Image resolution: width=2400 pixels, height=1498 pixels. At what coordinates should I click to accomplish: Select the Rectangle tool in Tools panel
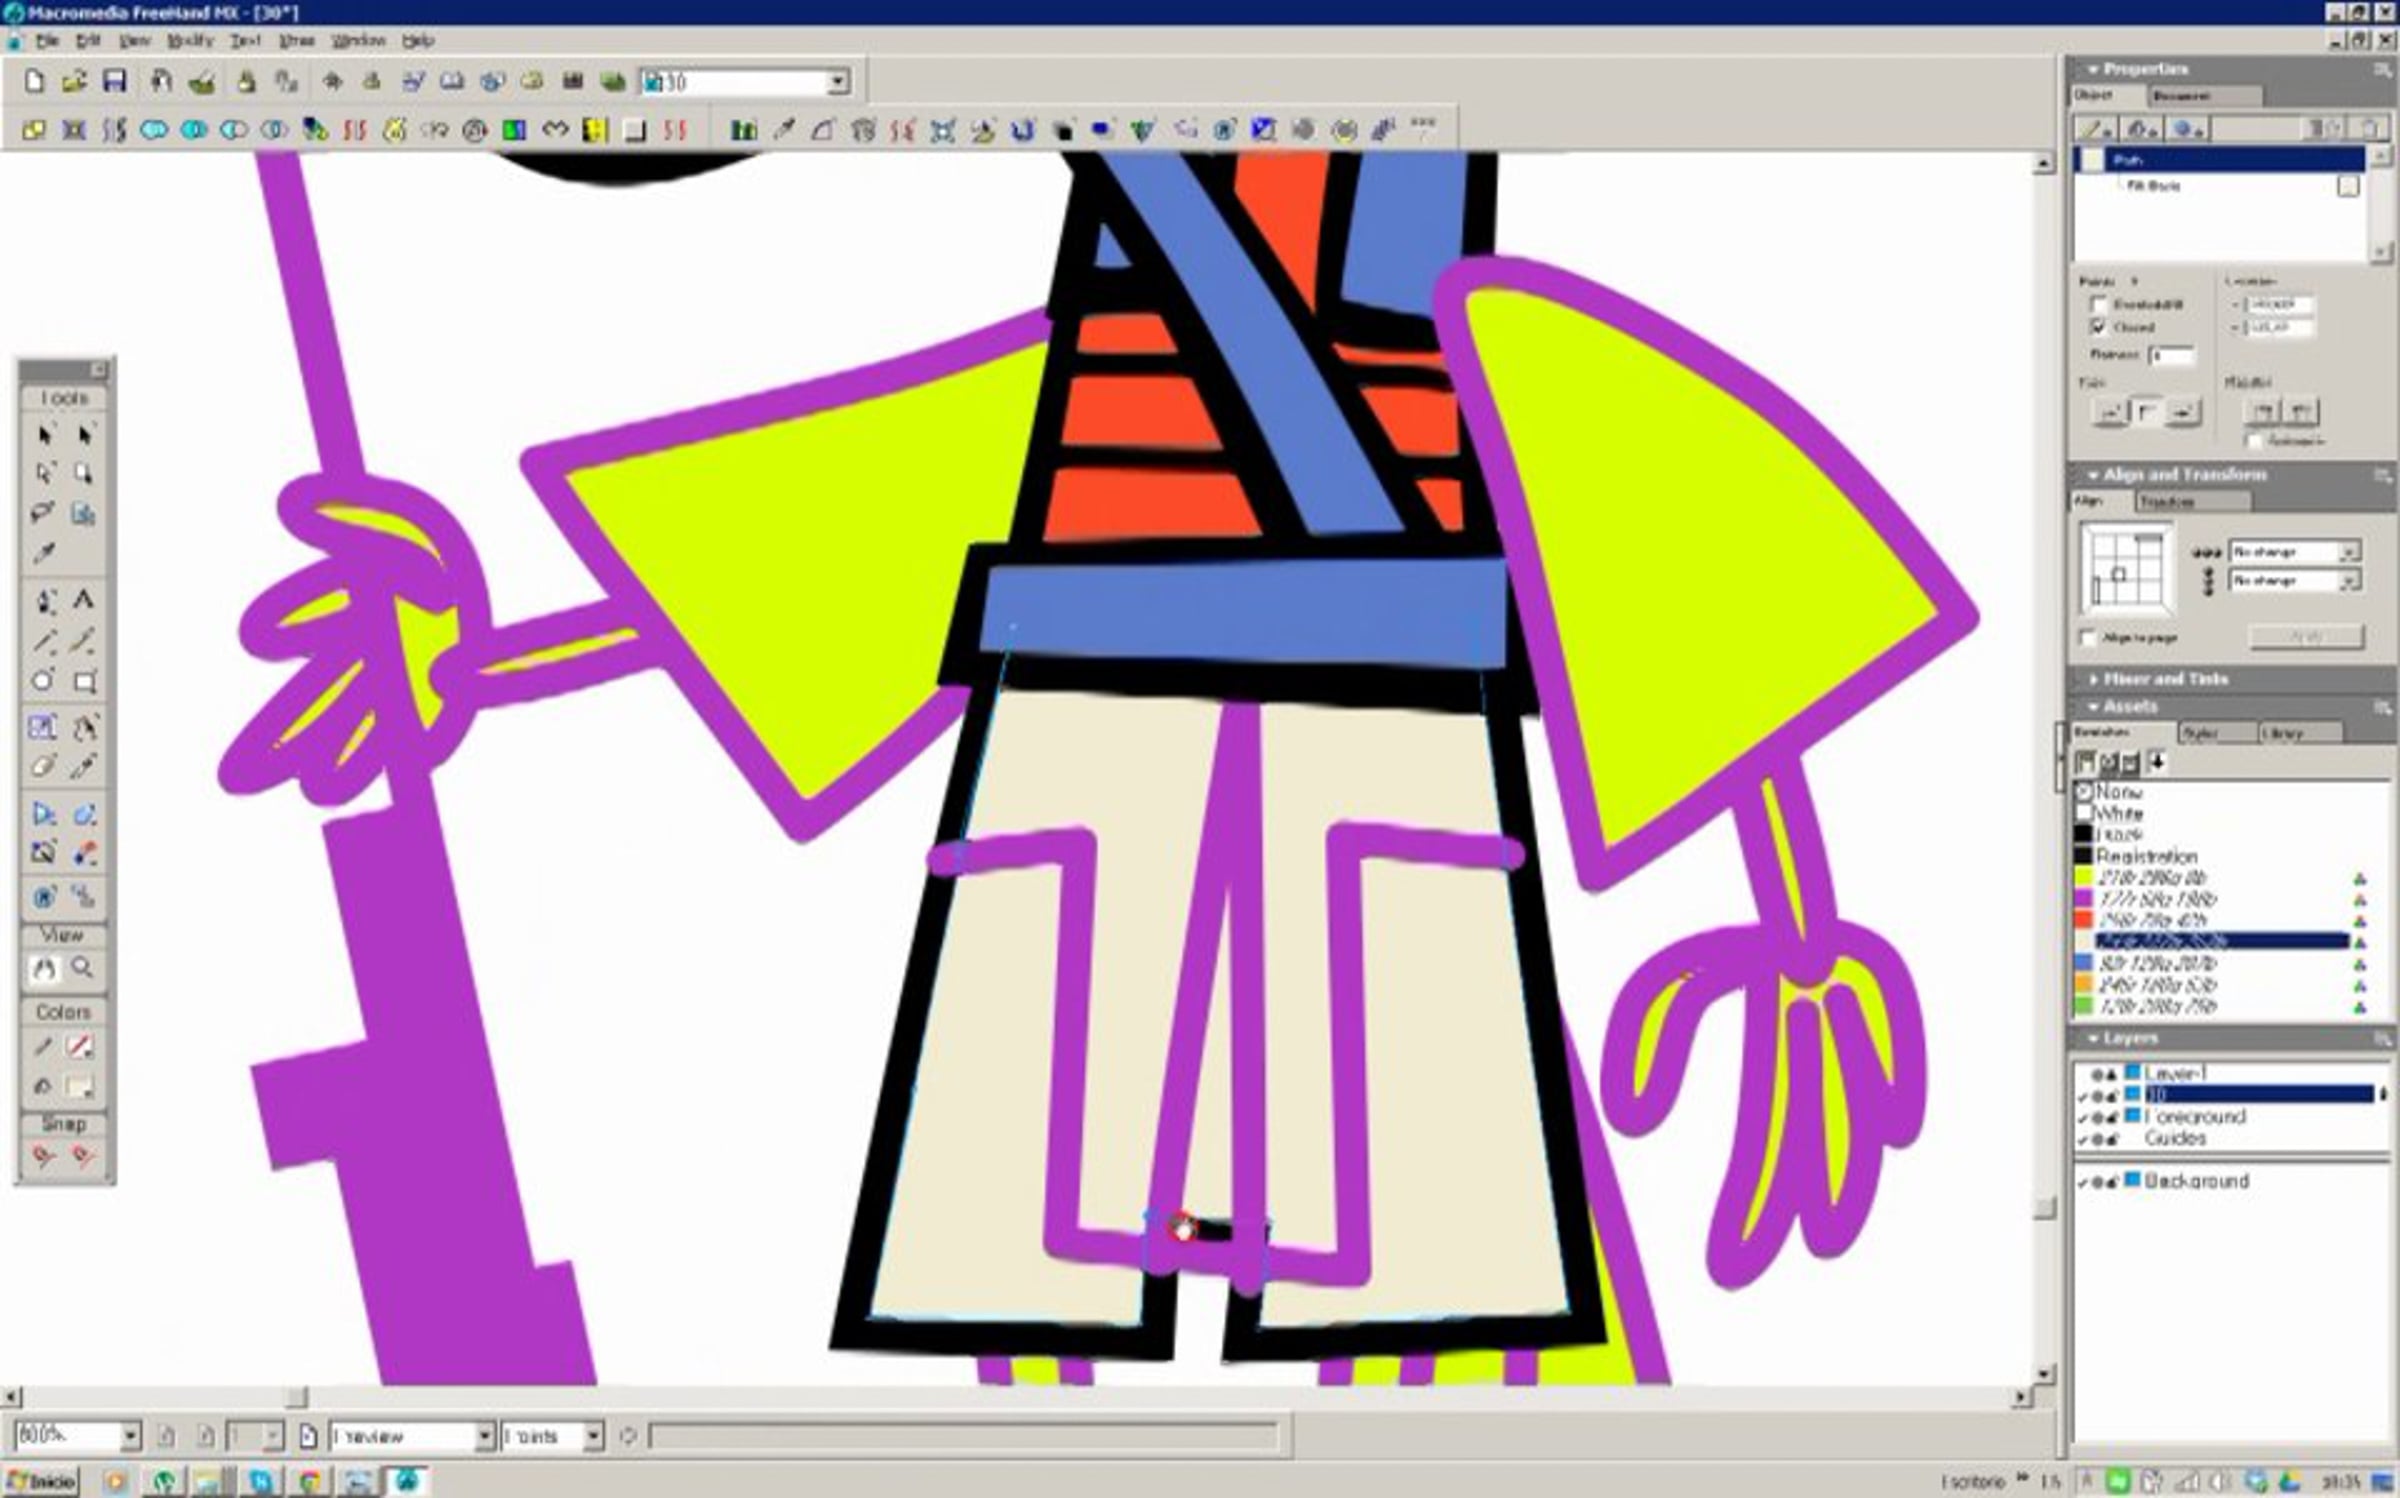click(x=85, y=682)
